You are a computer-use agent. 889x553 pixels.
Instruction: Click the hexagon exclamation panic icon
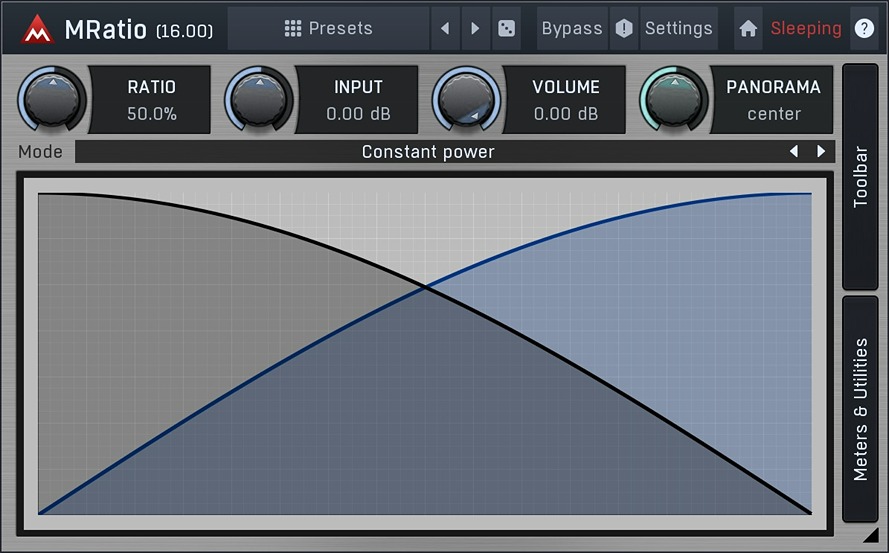click(x=624, y=28)
